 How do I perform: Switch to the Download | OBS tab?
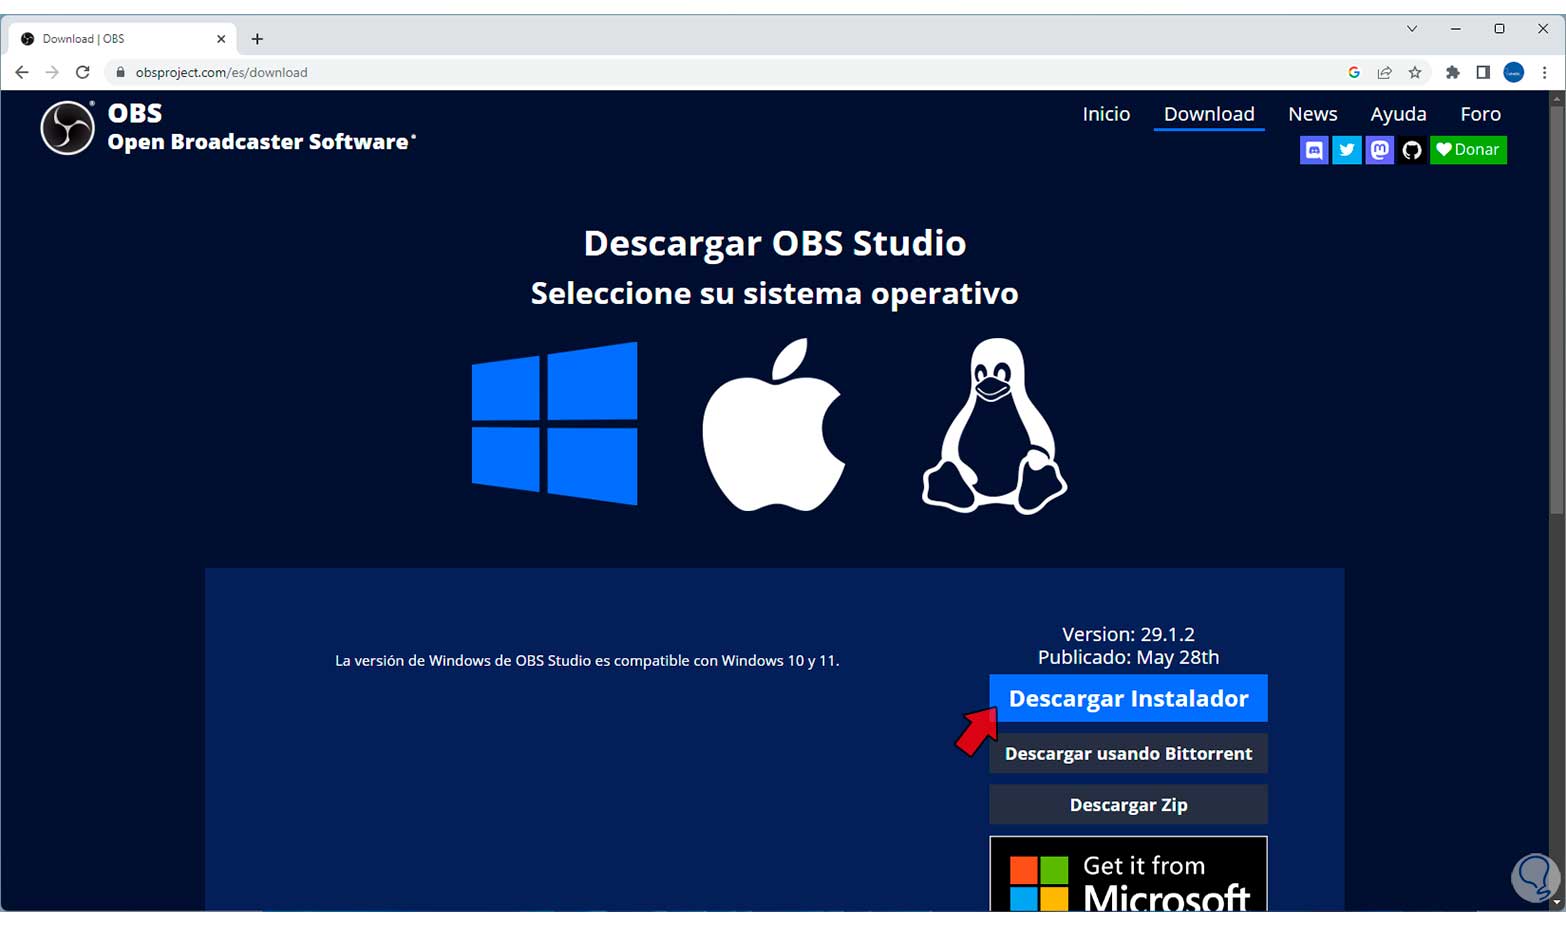[x=123, y=39]
